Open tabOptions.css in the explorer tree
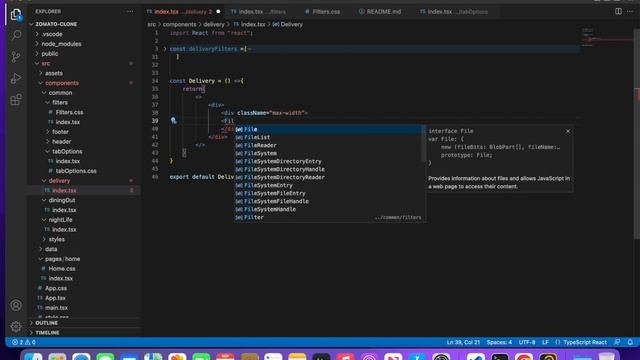The height and width of the screenshot is (360, 640). pyautogui.click(x=76, y=171)
